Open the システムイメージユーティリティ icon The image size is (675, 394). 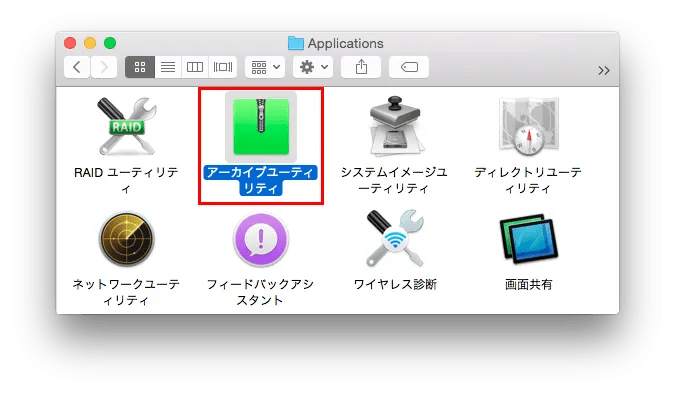point(395,126)
